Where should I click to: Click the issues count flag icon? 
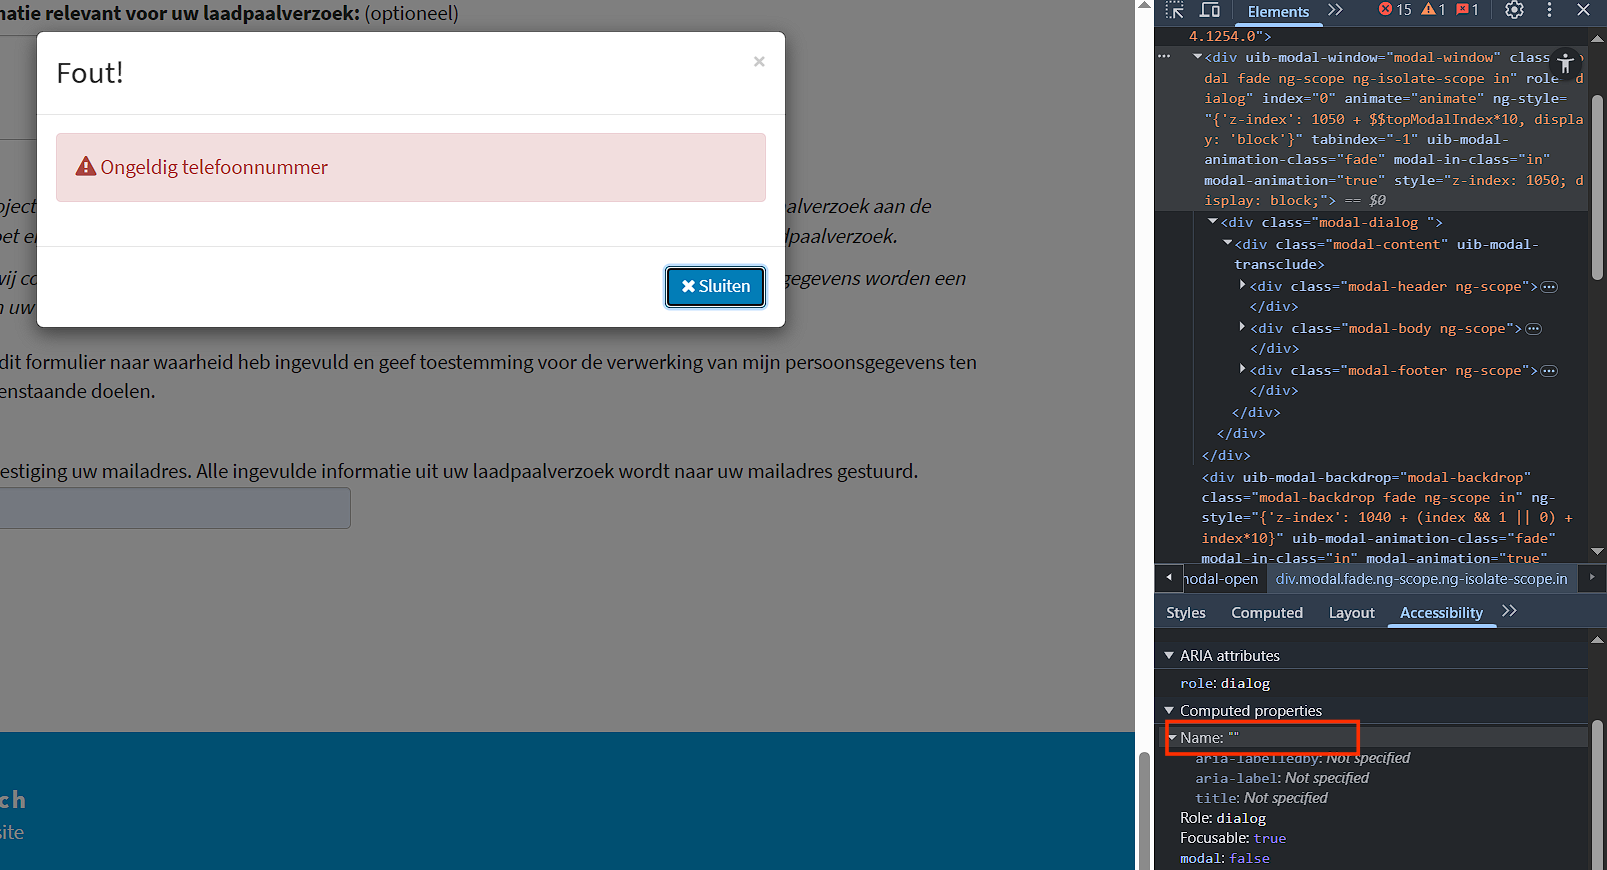coord(1467,10)
